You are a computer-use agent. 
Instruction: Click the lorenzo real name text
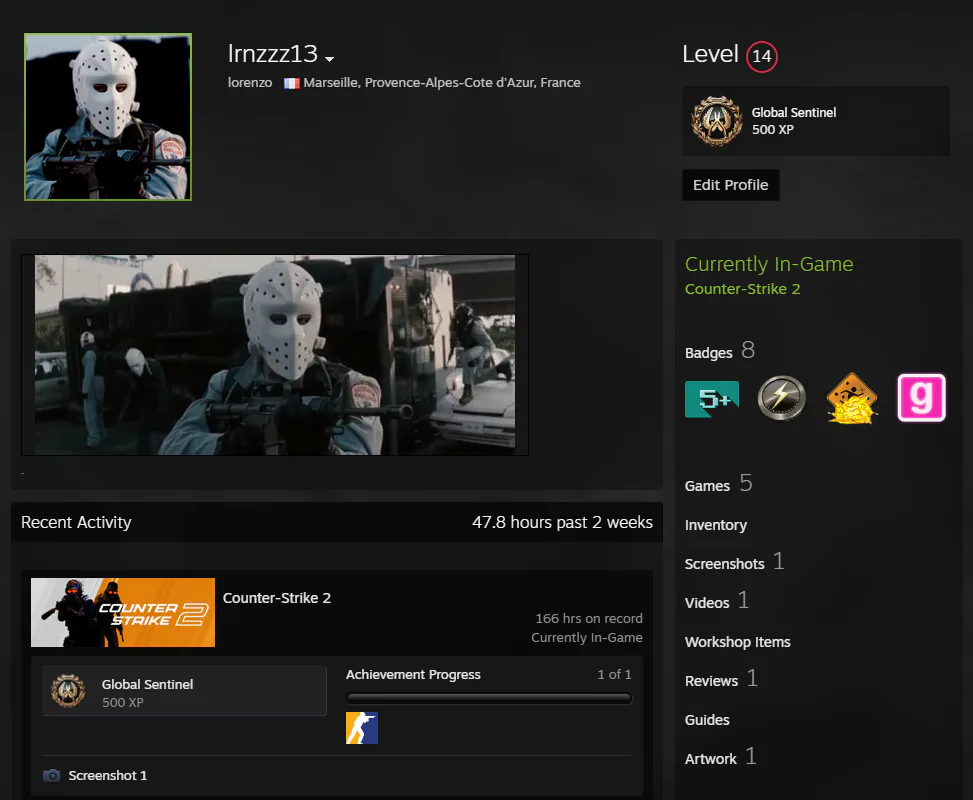pos(250,83)
